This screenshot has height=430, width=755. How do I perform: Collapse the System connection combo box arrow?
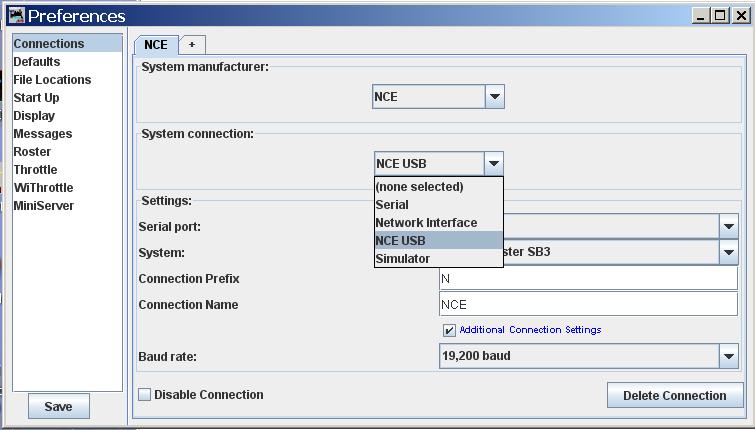pos(494,164)
